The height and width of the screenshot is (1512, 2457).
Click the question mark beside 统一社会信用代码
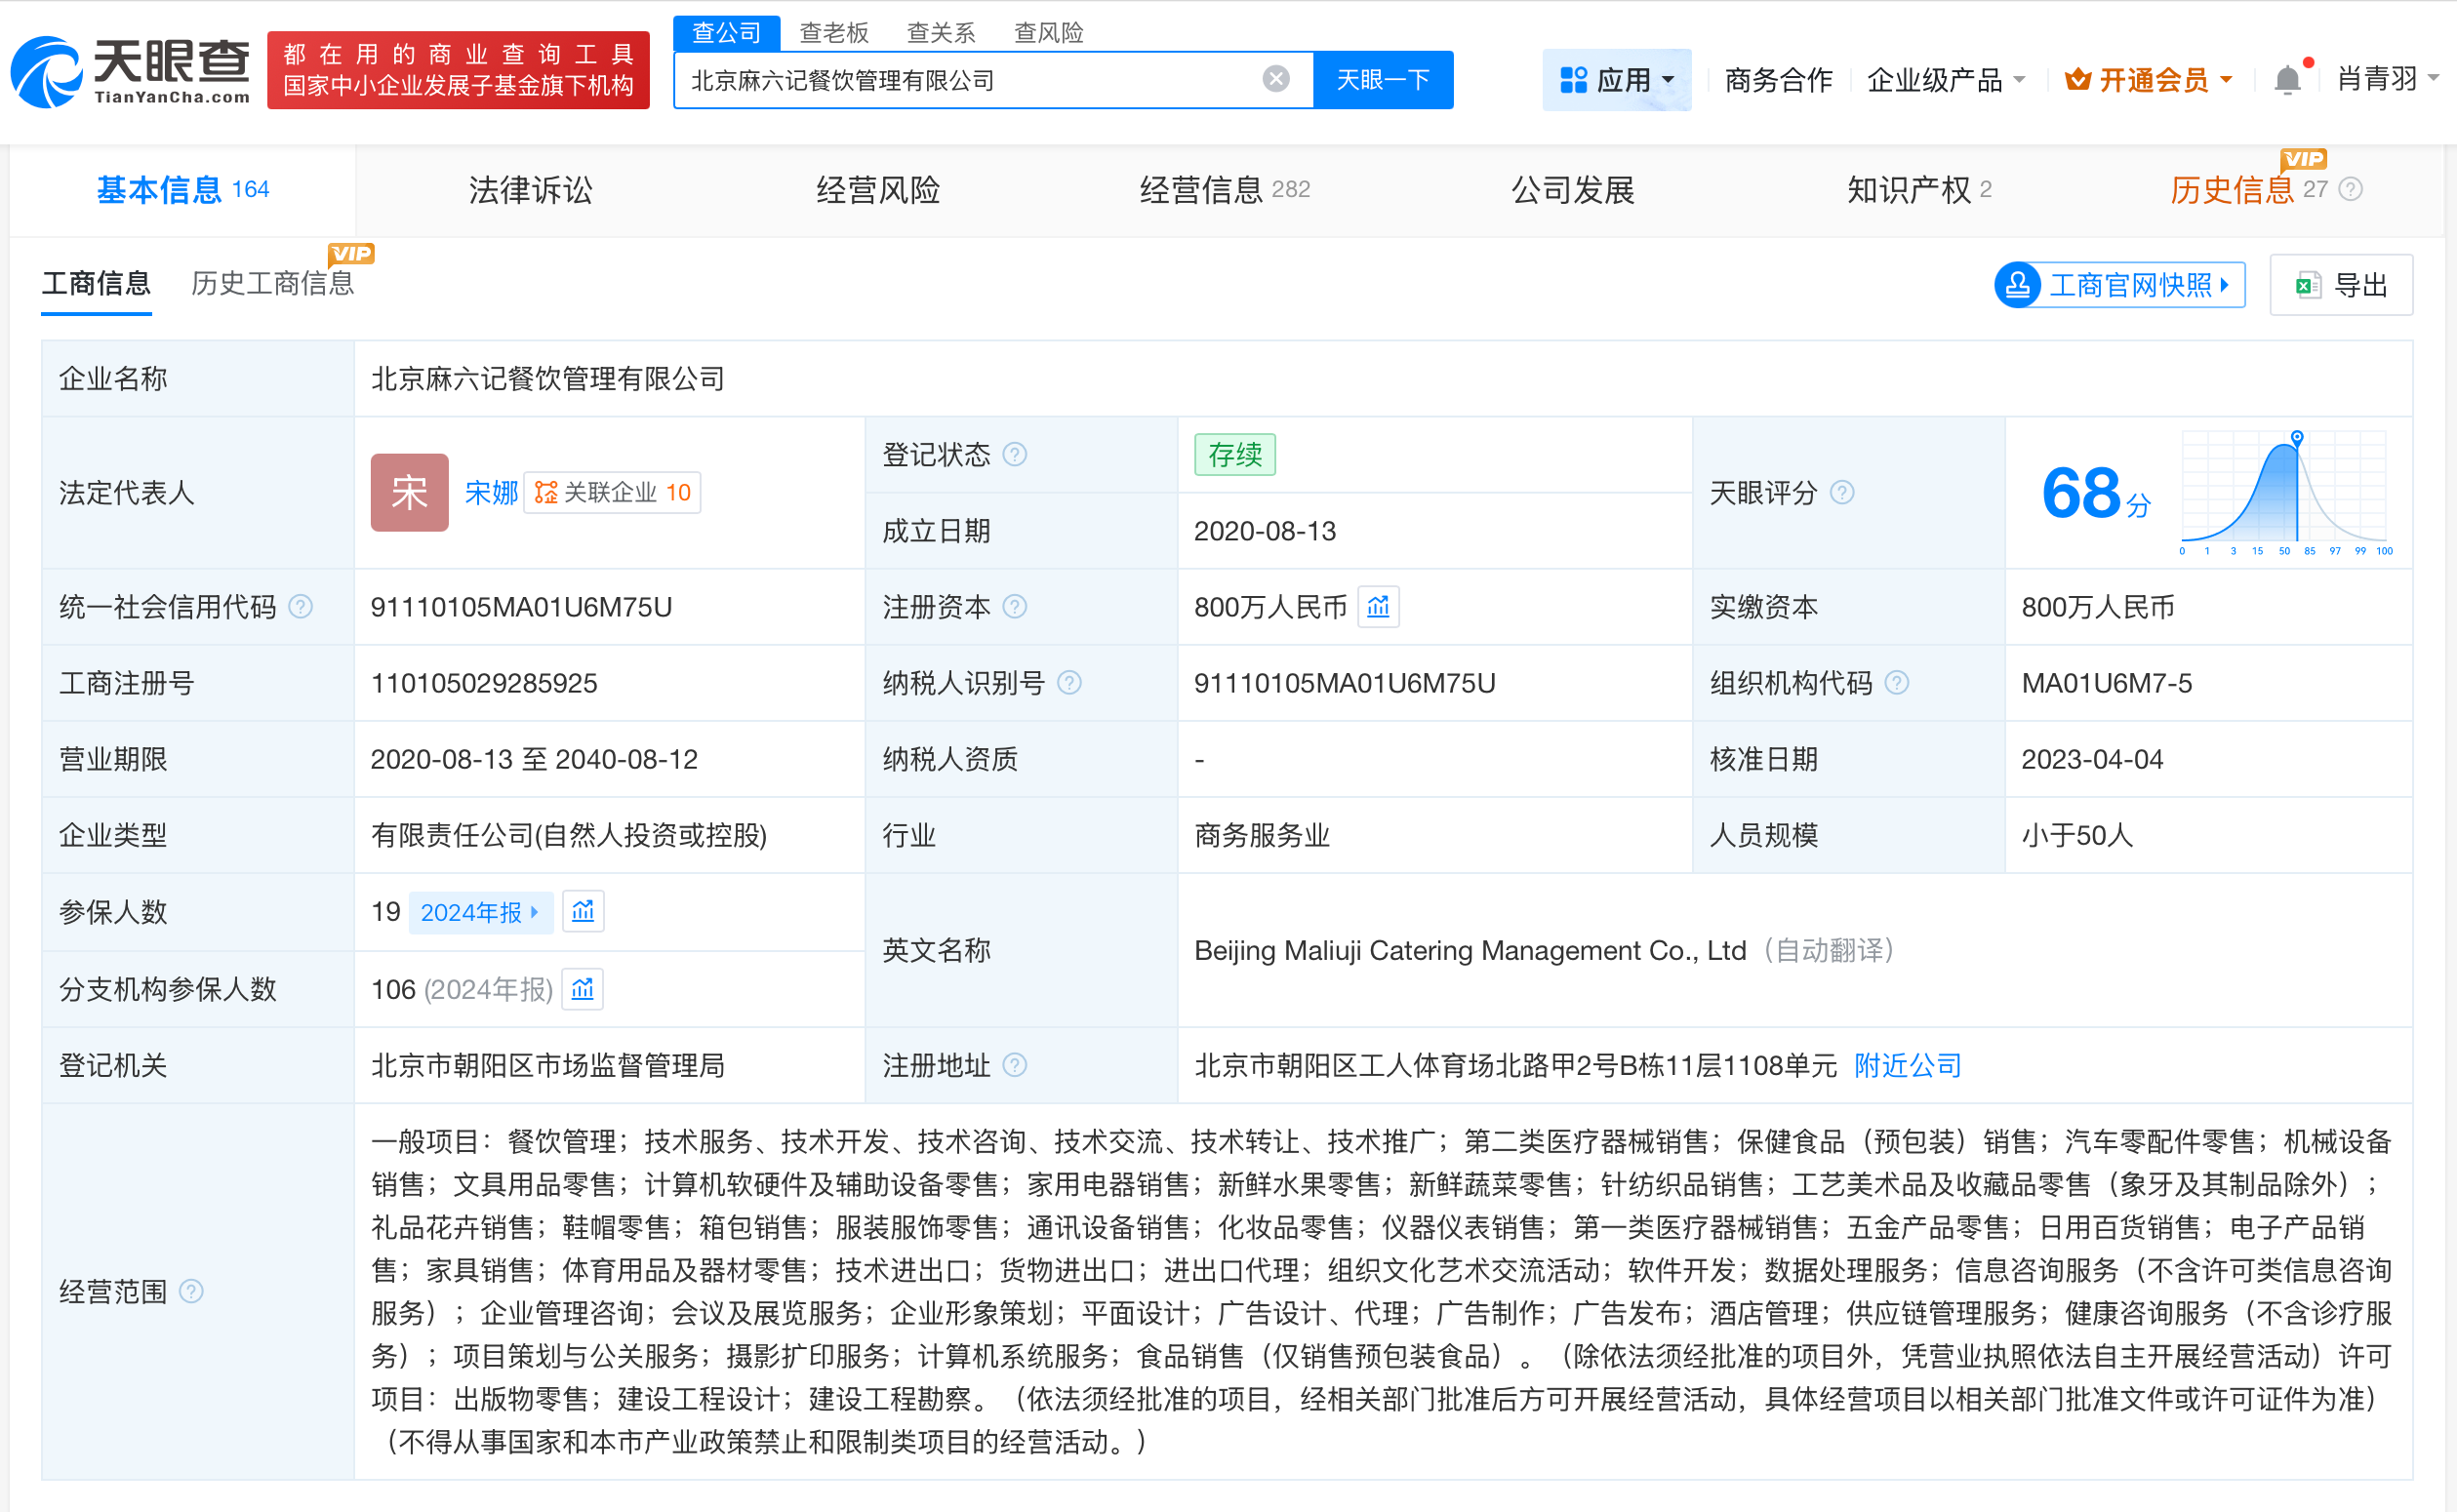point(301,606)
